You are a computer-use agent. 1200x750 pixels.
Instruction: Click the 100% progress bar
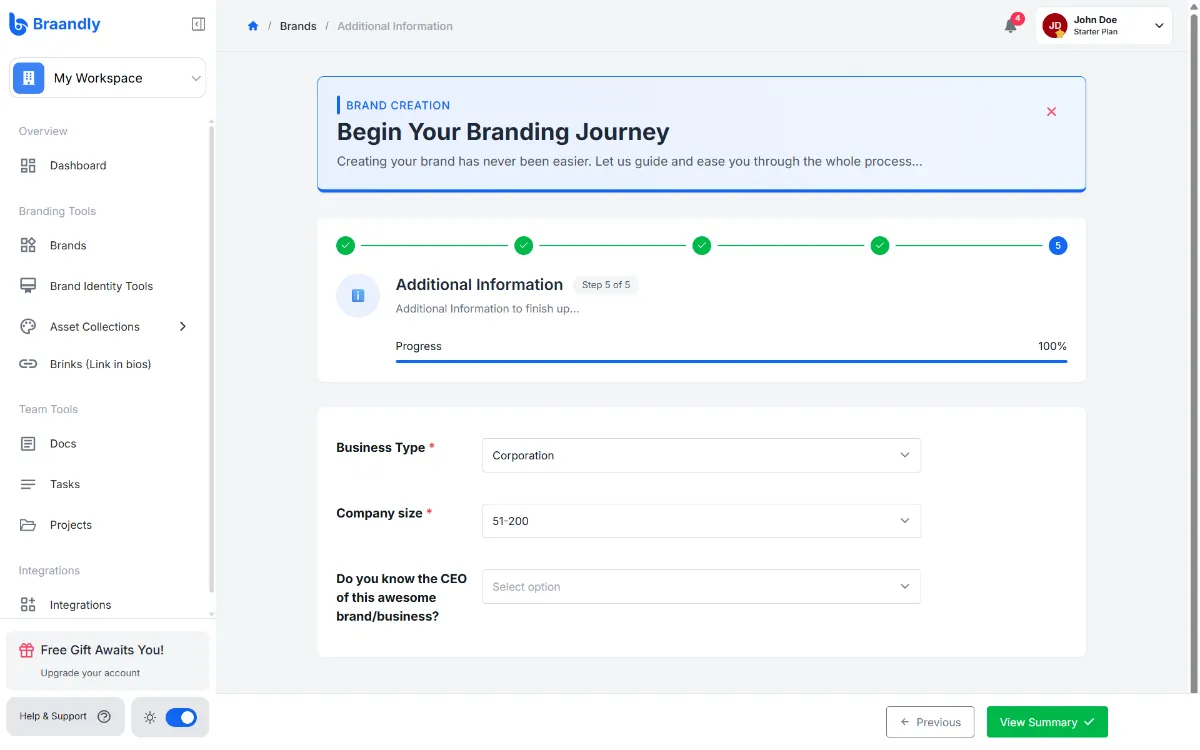tap(731, 360)
